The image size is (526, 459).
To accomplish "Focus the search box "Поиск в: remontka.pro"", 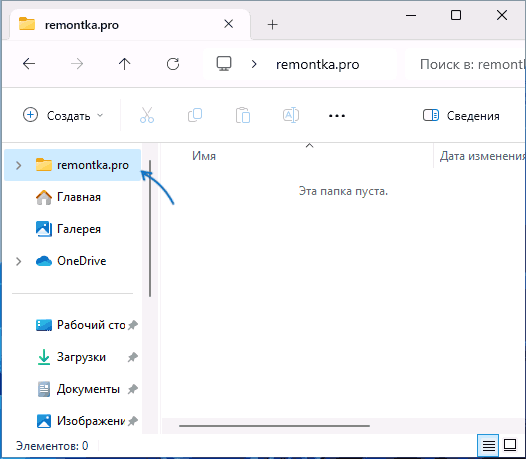I will click(466, 64).
